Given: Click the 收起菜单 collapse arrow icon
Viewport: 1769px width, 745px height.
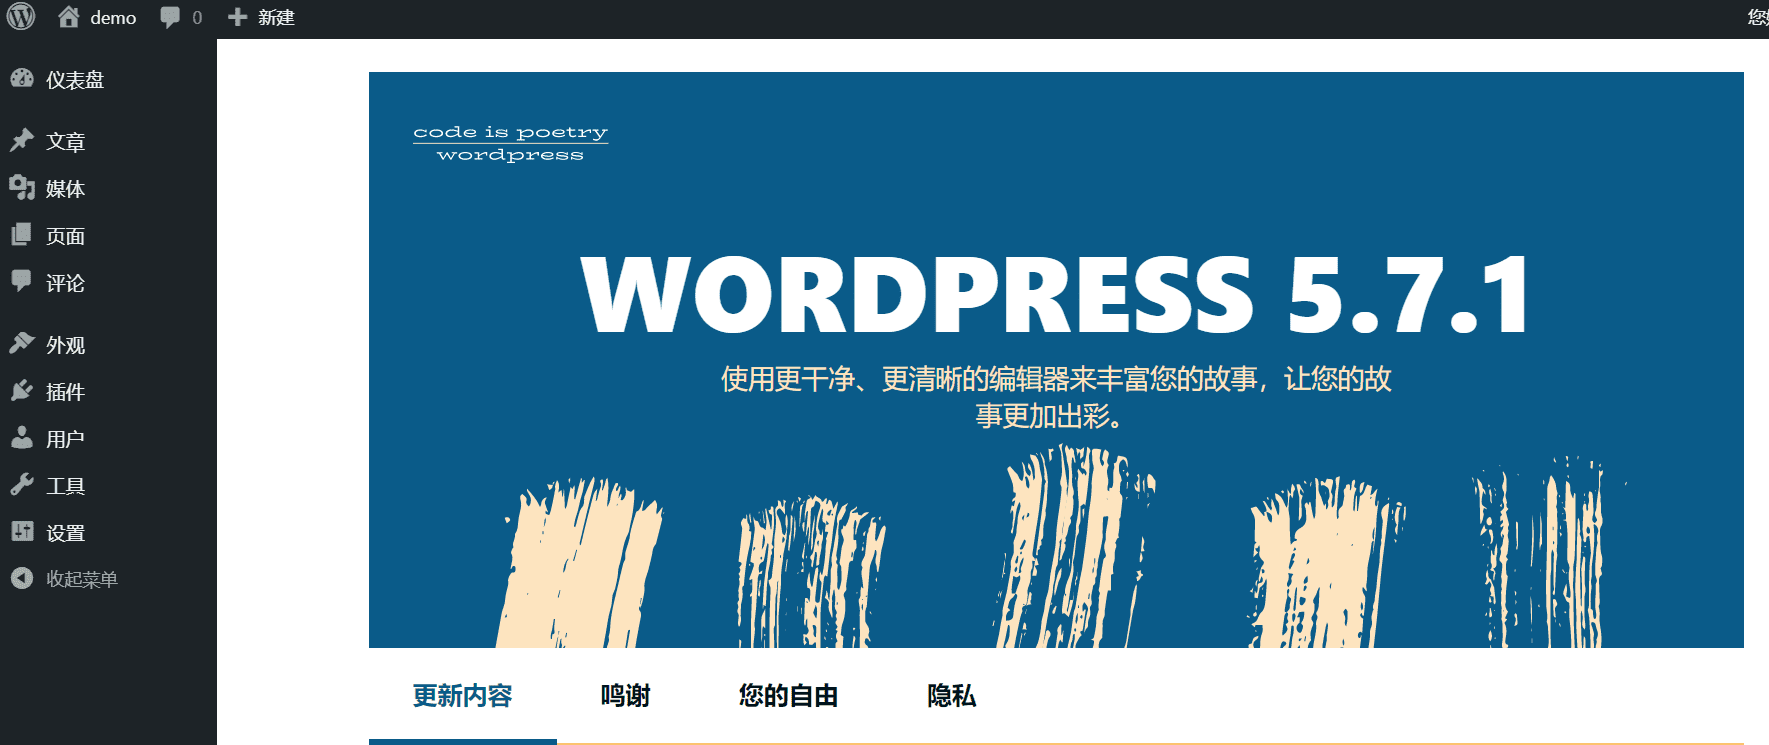Looking at the screenshot, I should pyautogui.click(x=22, y=578).
